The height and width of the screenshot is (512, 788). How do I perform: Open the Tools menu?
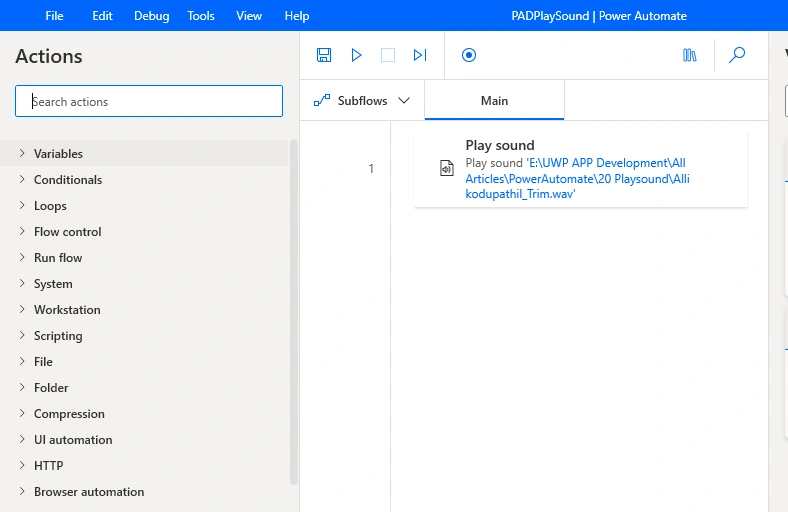coord(201,16)
